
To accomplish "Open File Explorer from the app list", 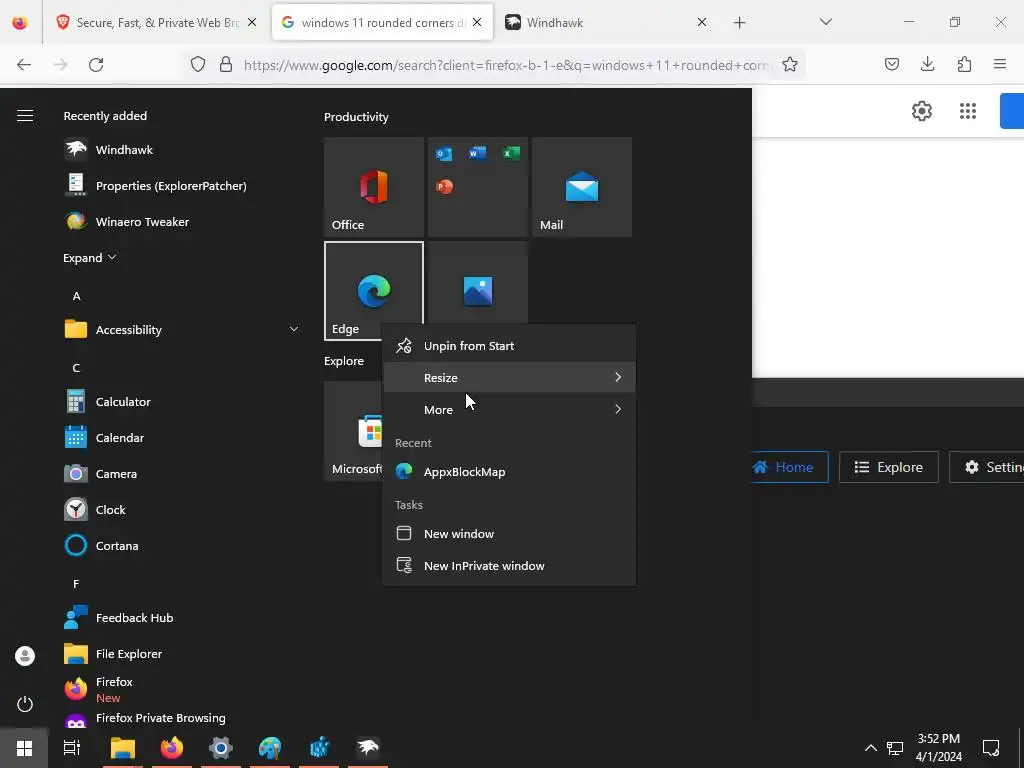I will 129,653.
